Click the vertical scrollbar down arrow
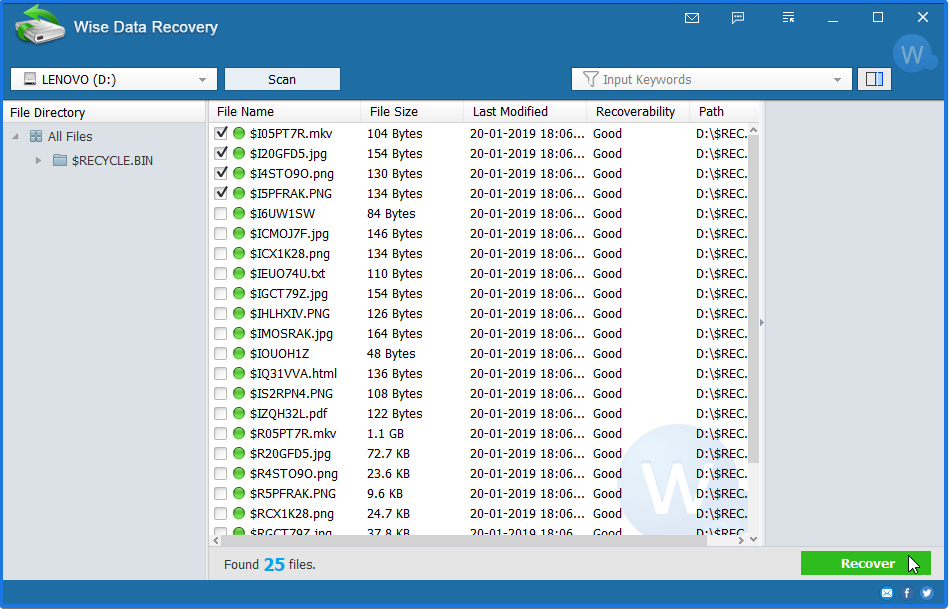 754,539
